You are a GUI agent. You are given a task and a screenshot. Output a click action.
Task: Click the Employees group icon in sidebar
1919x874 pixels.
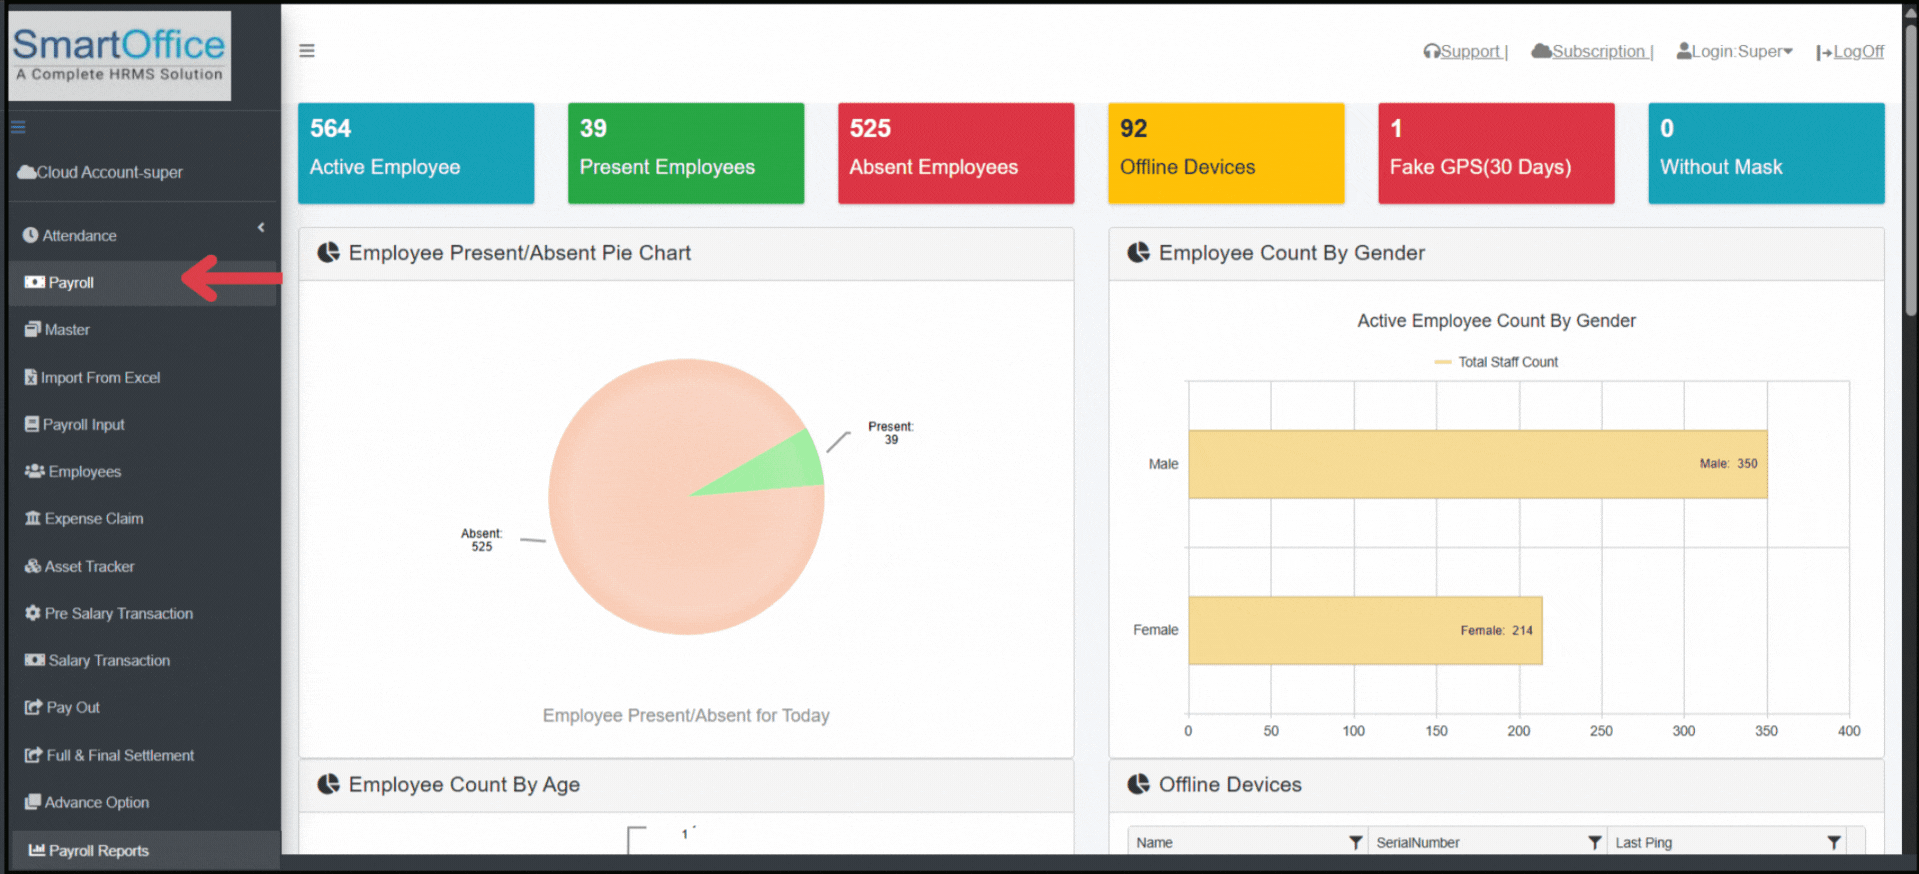coord(34,471)
